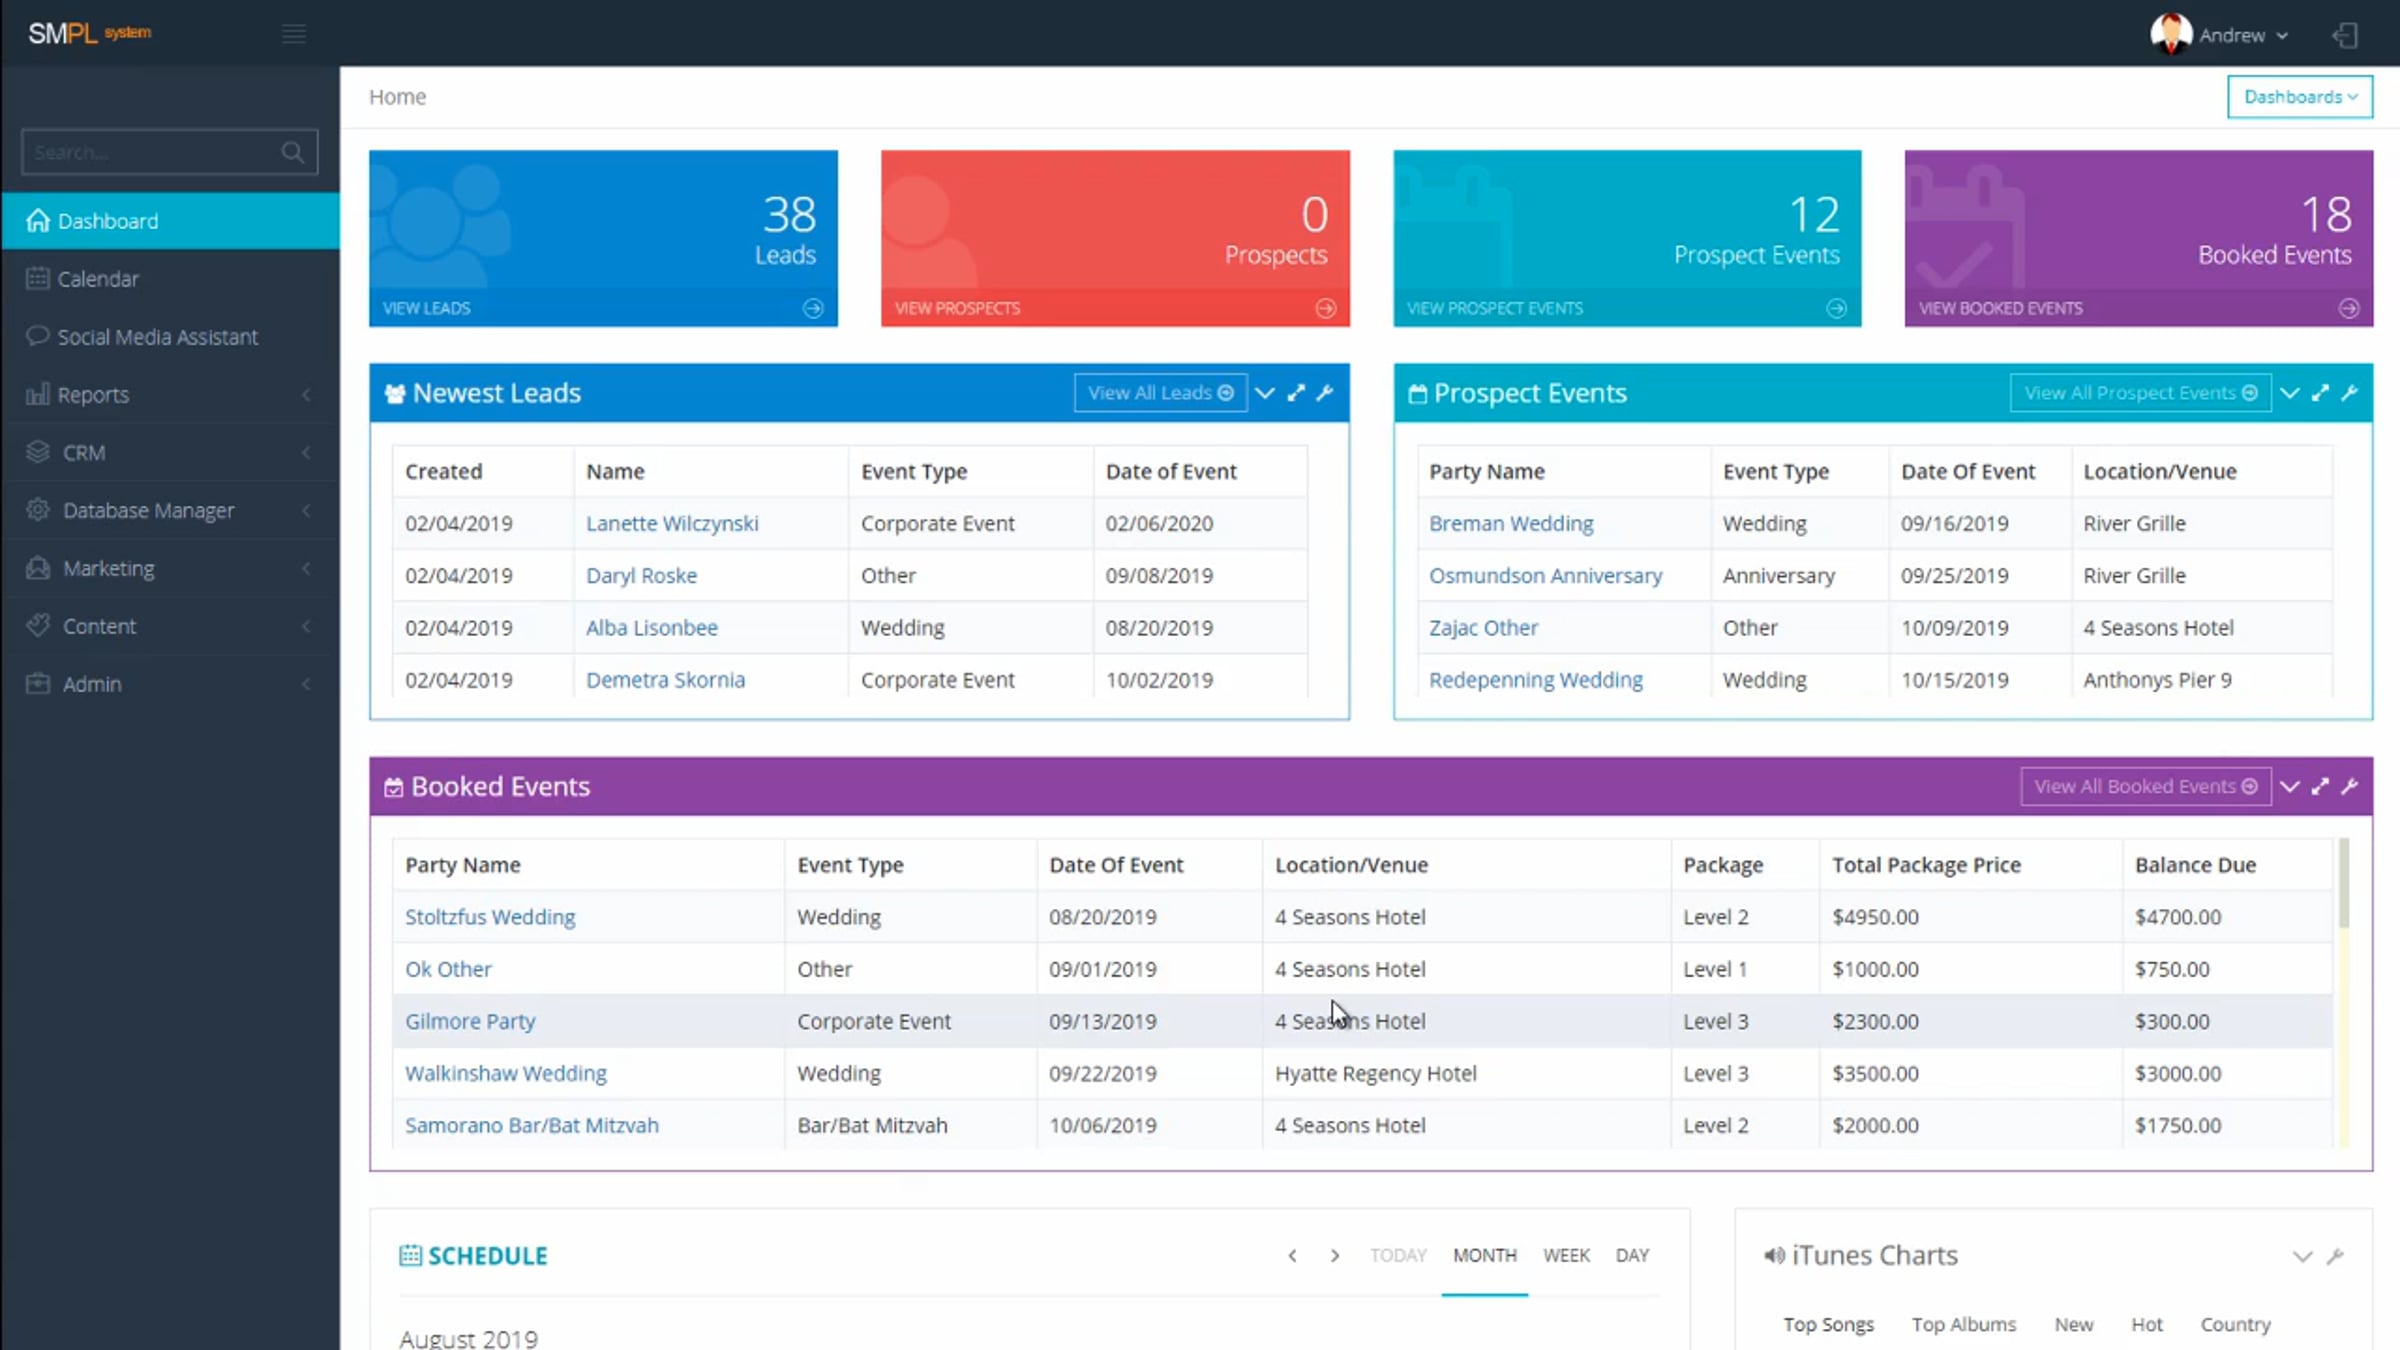Click the arrow icon on View Leads card
2400x1350 pixels.
(813, 308)
